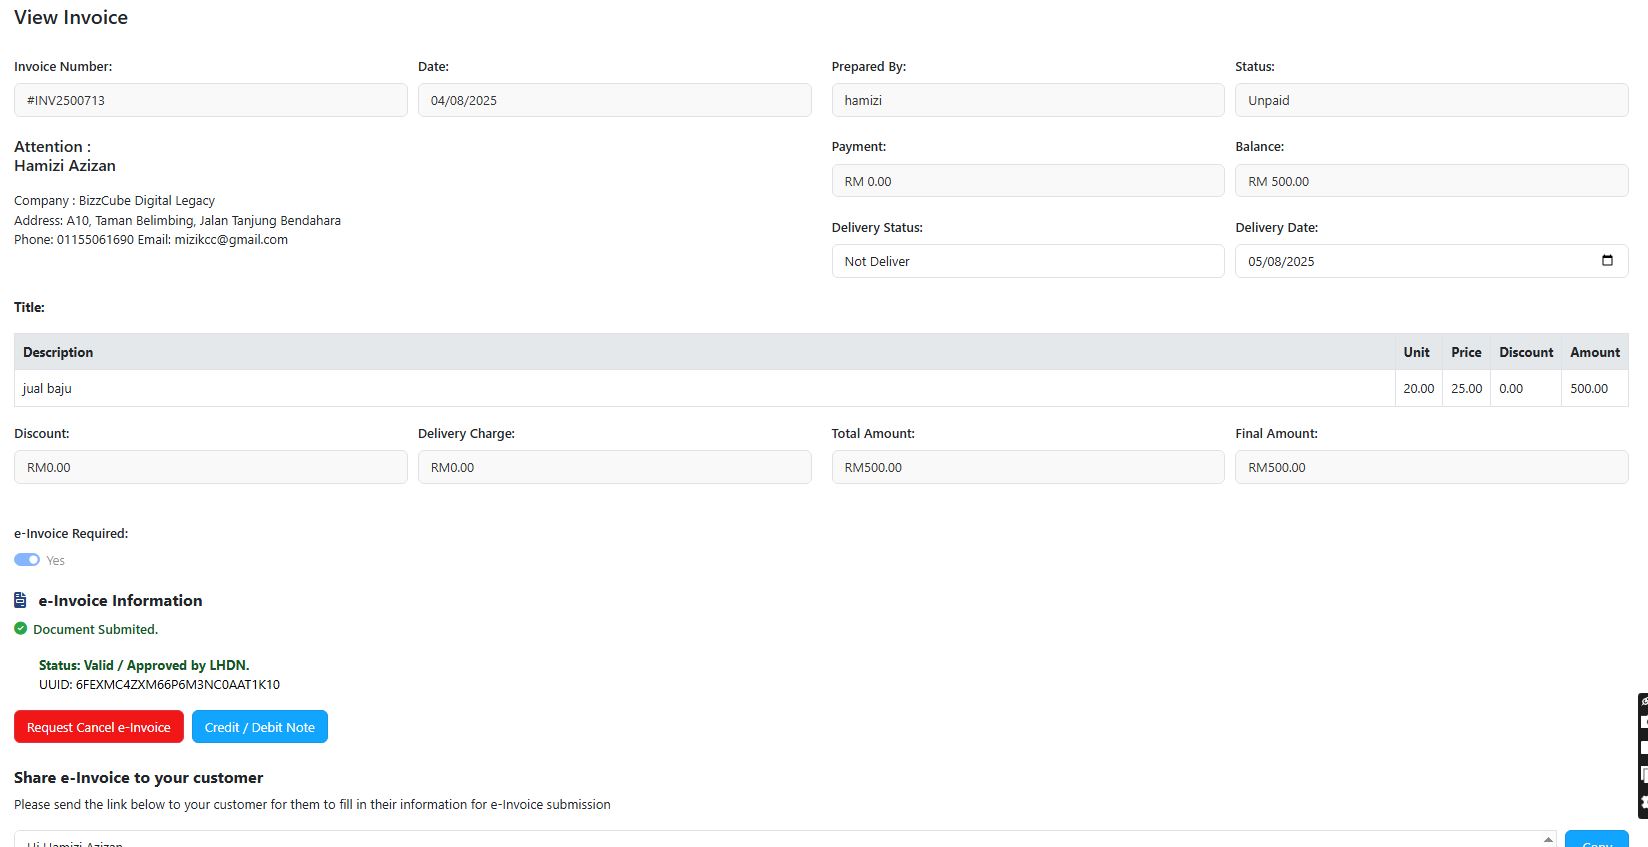
Task: Click the Copy button beside the share message
Action: pyautogui.click(x=1596, y=840)
